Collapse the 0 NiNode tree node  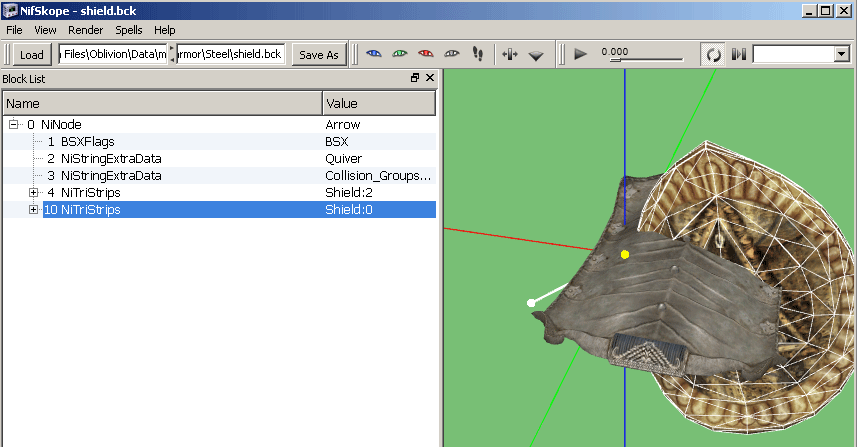[x=14, y=125]
